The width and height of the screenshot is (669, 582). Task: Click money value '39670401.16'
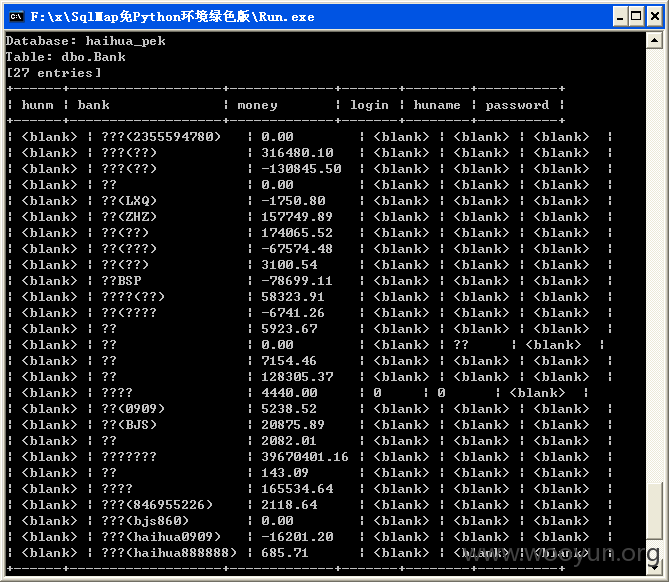[x=305, y=457]
